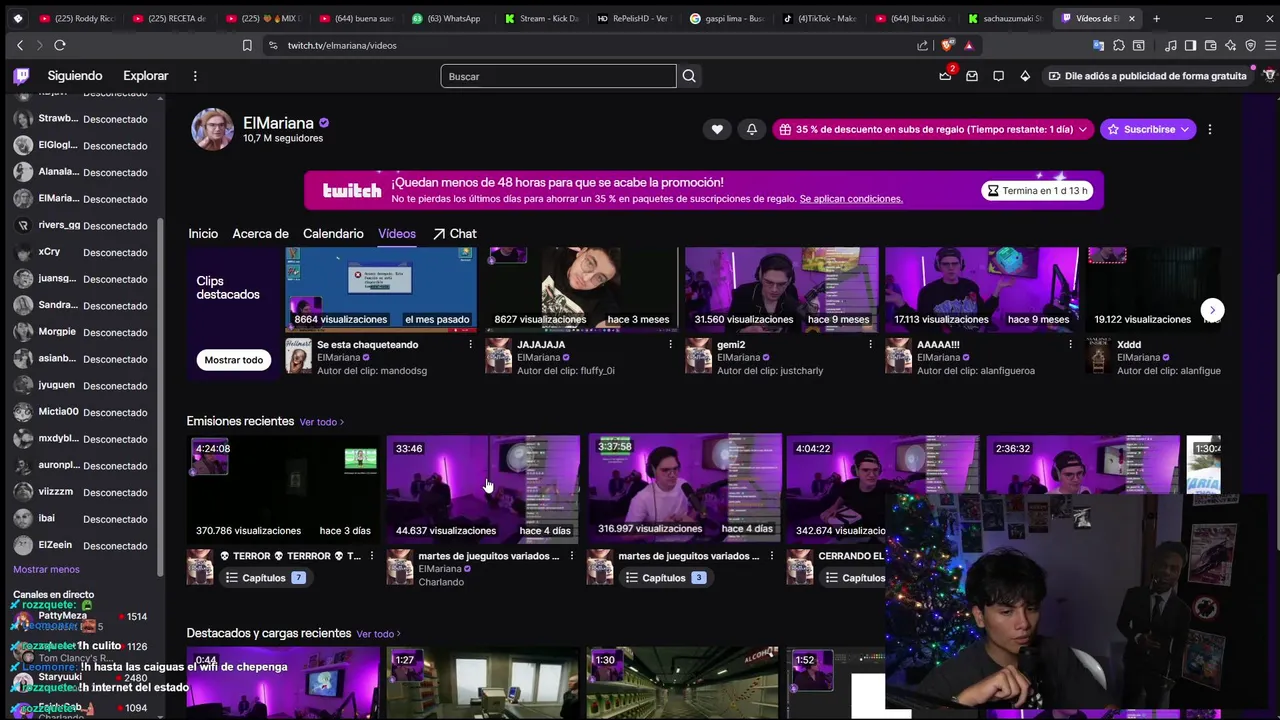The image size is (1280, 720).
Task: Open Brave Leo AI sparkle icon
Action: coord(1230,45)
